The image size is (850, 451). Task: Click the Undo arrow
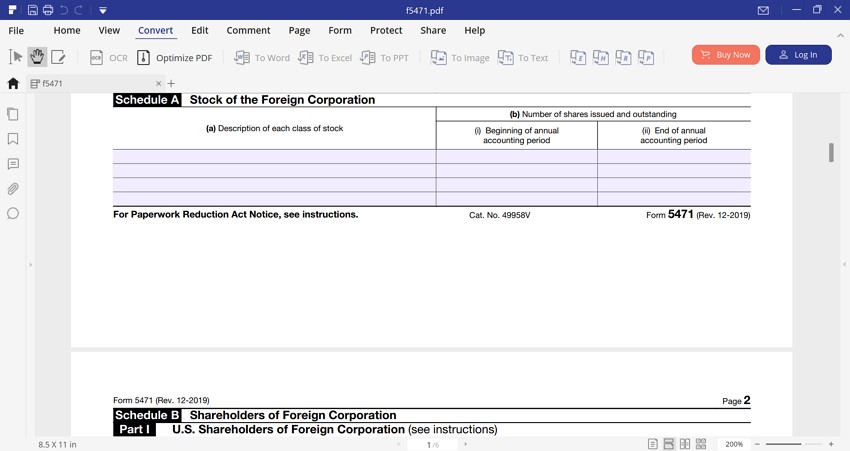coord(63,10)
